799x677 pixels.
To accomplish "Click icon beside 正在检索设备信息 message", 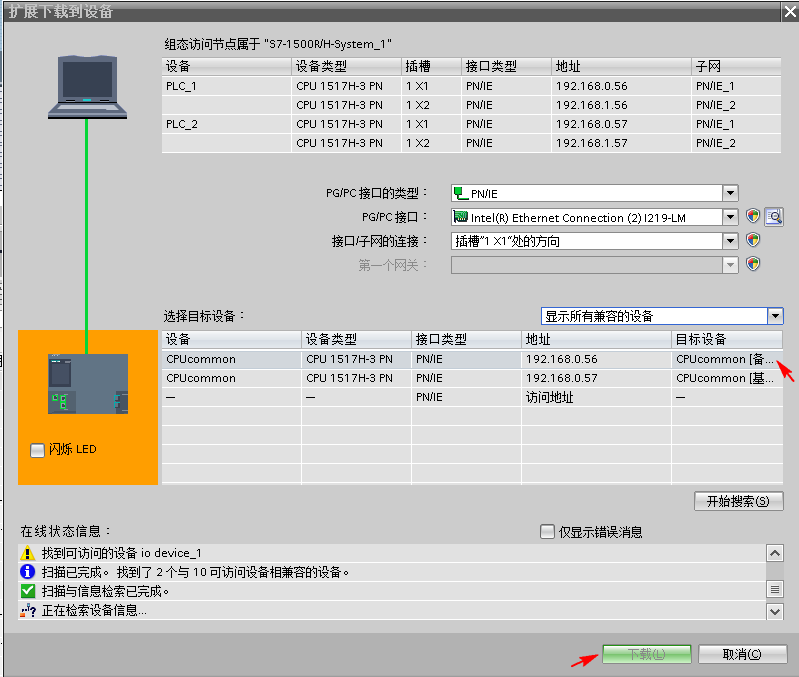I will 28,610.
